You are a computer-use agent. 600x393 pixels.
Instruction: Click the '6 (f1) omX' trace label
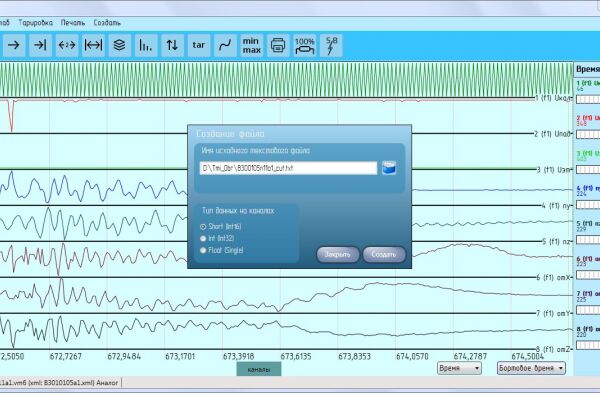tap(554, 277)
